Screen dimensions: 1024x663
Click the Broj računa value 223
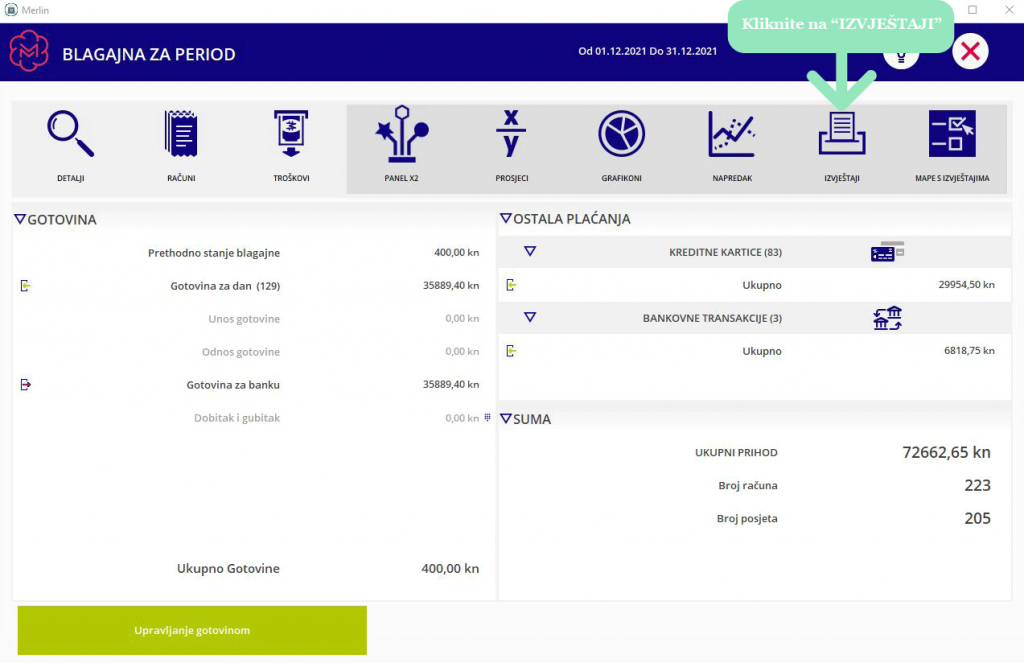(978, 485)
